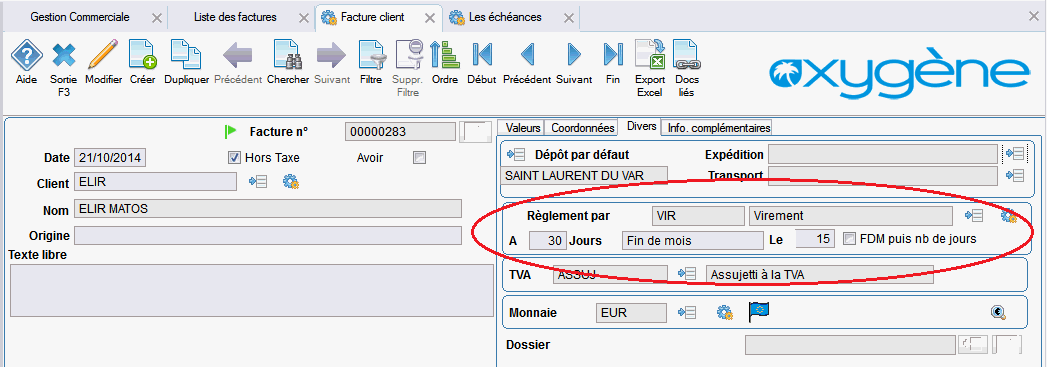This screenshot has height=367, width=1047.
Task: Click the SAINT LAURENT DU VAR depot field
Action: [584, 175]
